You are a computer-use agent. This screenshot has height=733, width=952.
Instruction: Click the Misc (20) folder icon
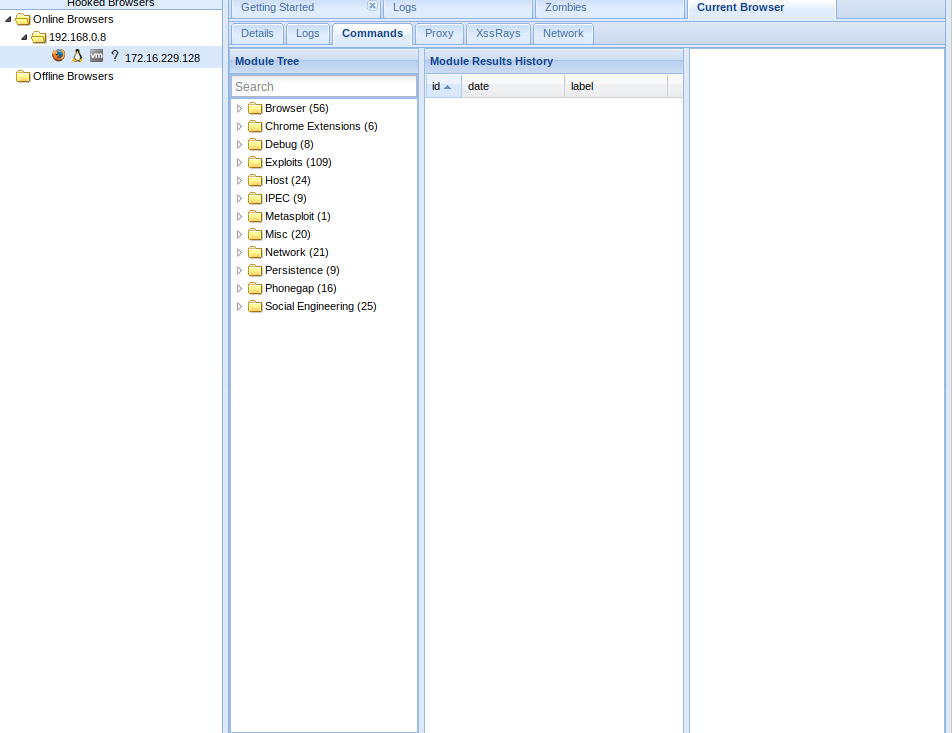(x=255, y=234)
